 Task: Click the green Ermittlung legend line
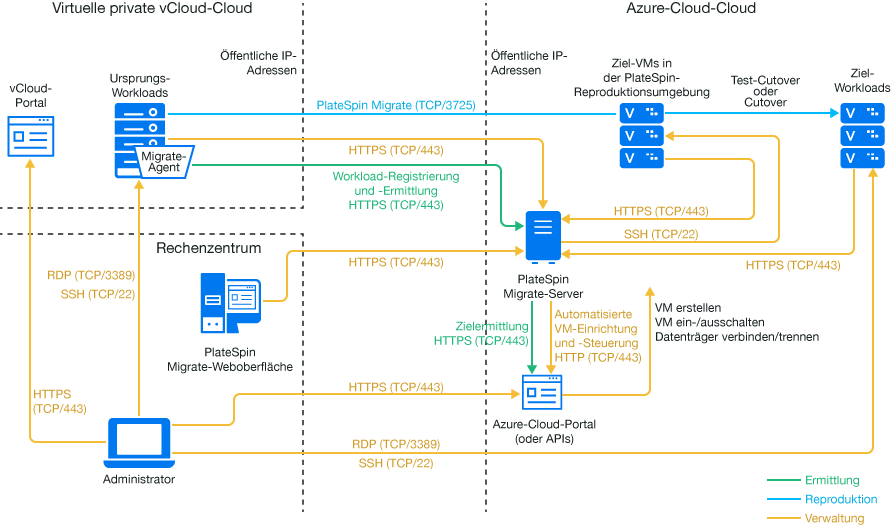click(781, 481)
